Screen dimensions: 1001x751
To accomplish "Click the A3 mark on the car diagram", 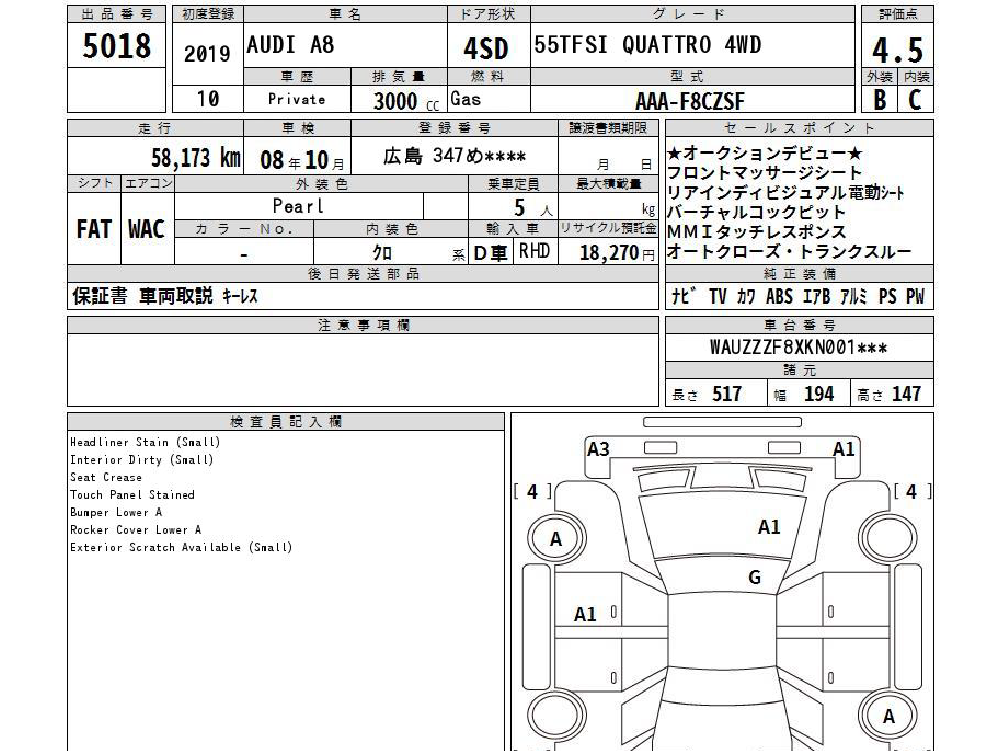I will point(598,450).
